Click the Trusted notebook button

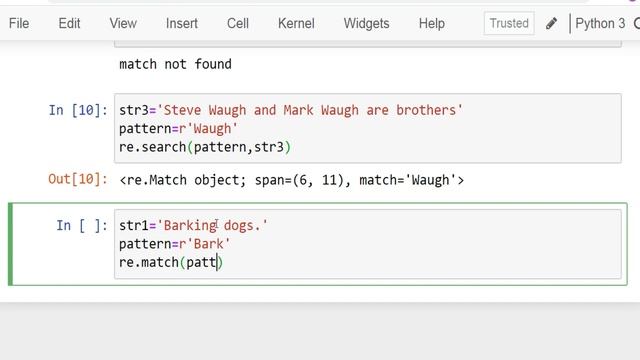click(x=509, y=23)
